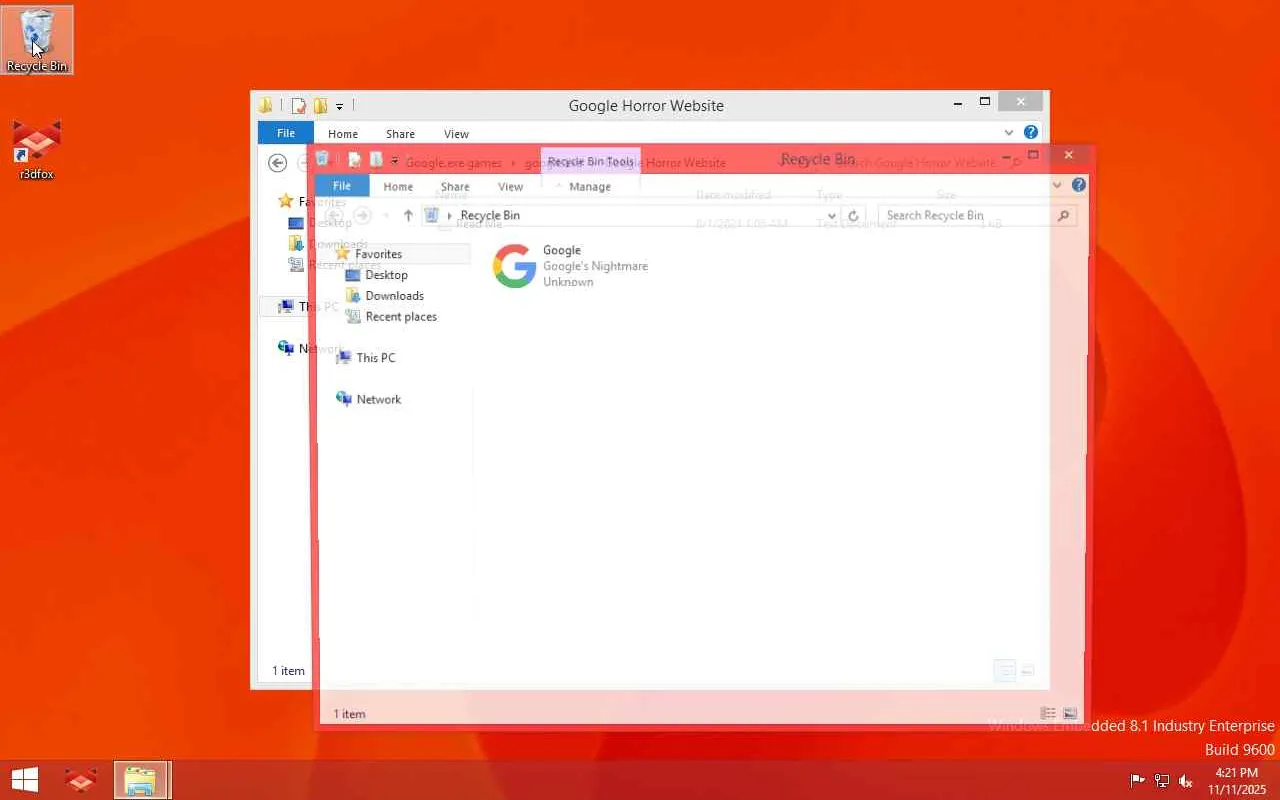Click New folder icon in Google Horror Website title bar
1280x800 pixels.
pos(321,106)
